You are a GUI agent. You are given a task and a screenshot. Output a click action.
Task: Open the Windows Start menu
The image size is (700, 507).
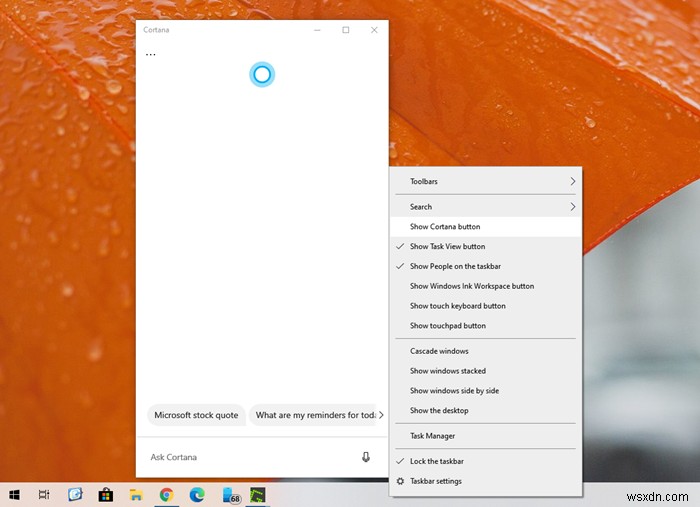(14, 495)
